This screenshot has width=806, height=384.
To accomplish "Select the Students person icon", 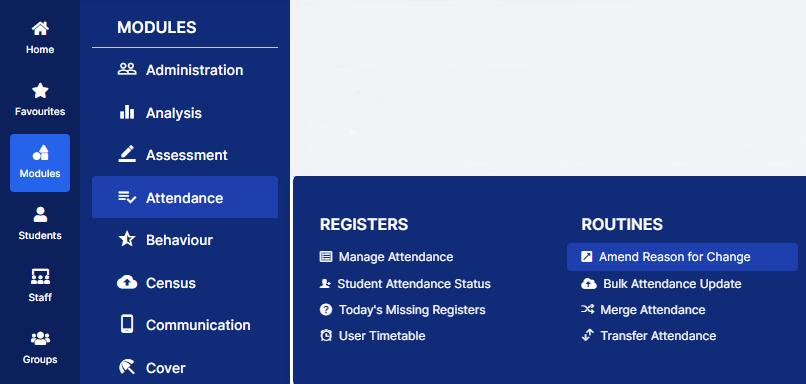I will point(40,214).
